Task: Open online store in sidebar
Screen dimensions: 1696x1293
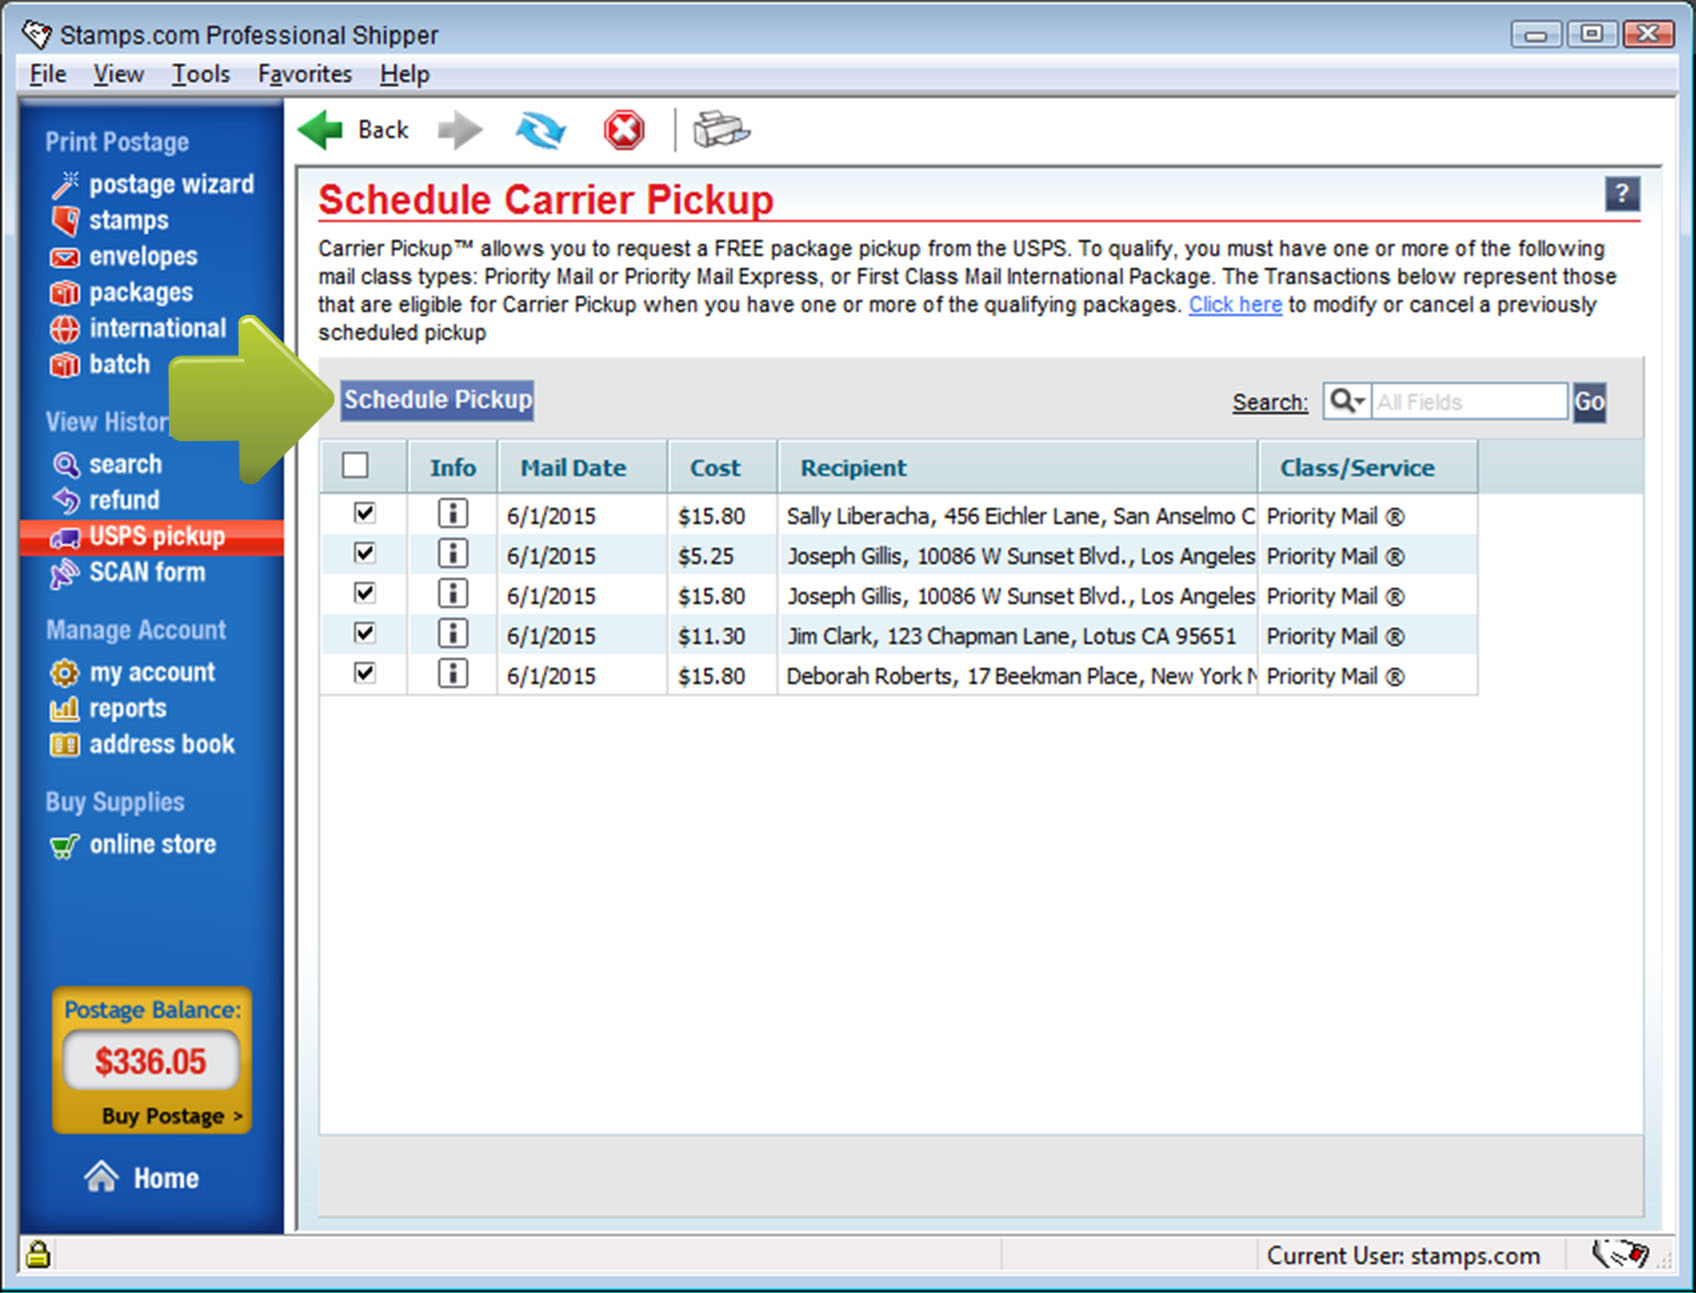Action: 134,845
